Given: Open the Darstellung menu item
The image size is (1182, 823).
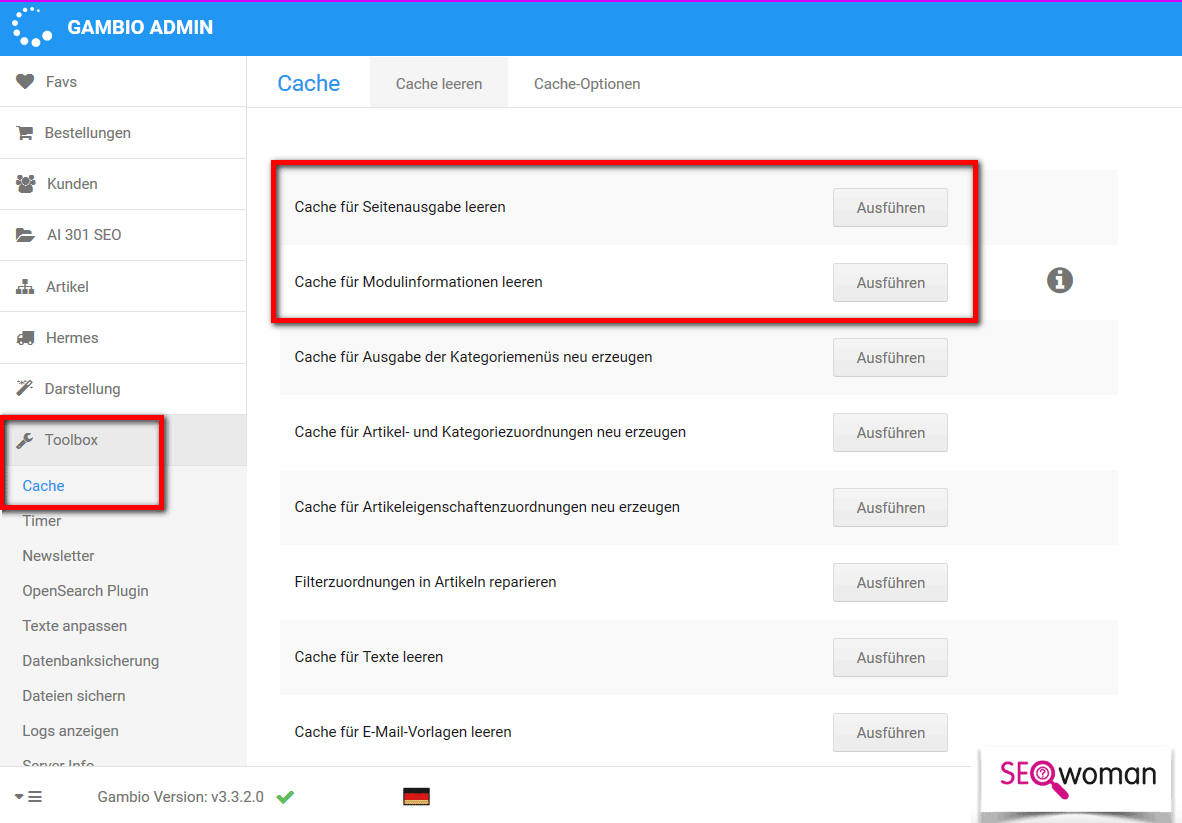Looking at the screenshot, I should click(123, 389).
